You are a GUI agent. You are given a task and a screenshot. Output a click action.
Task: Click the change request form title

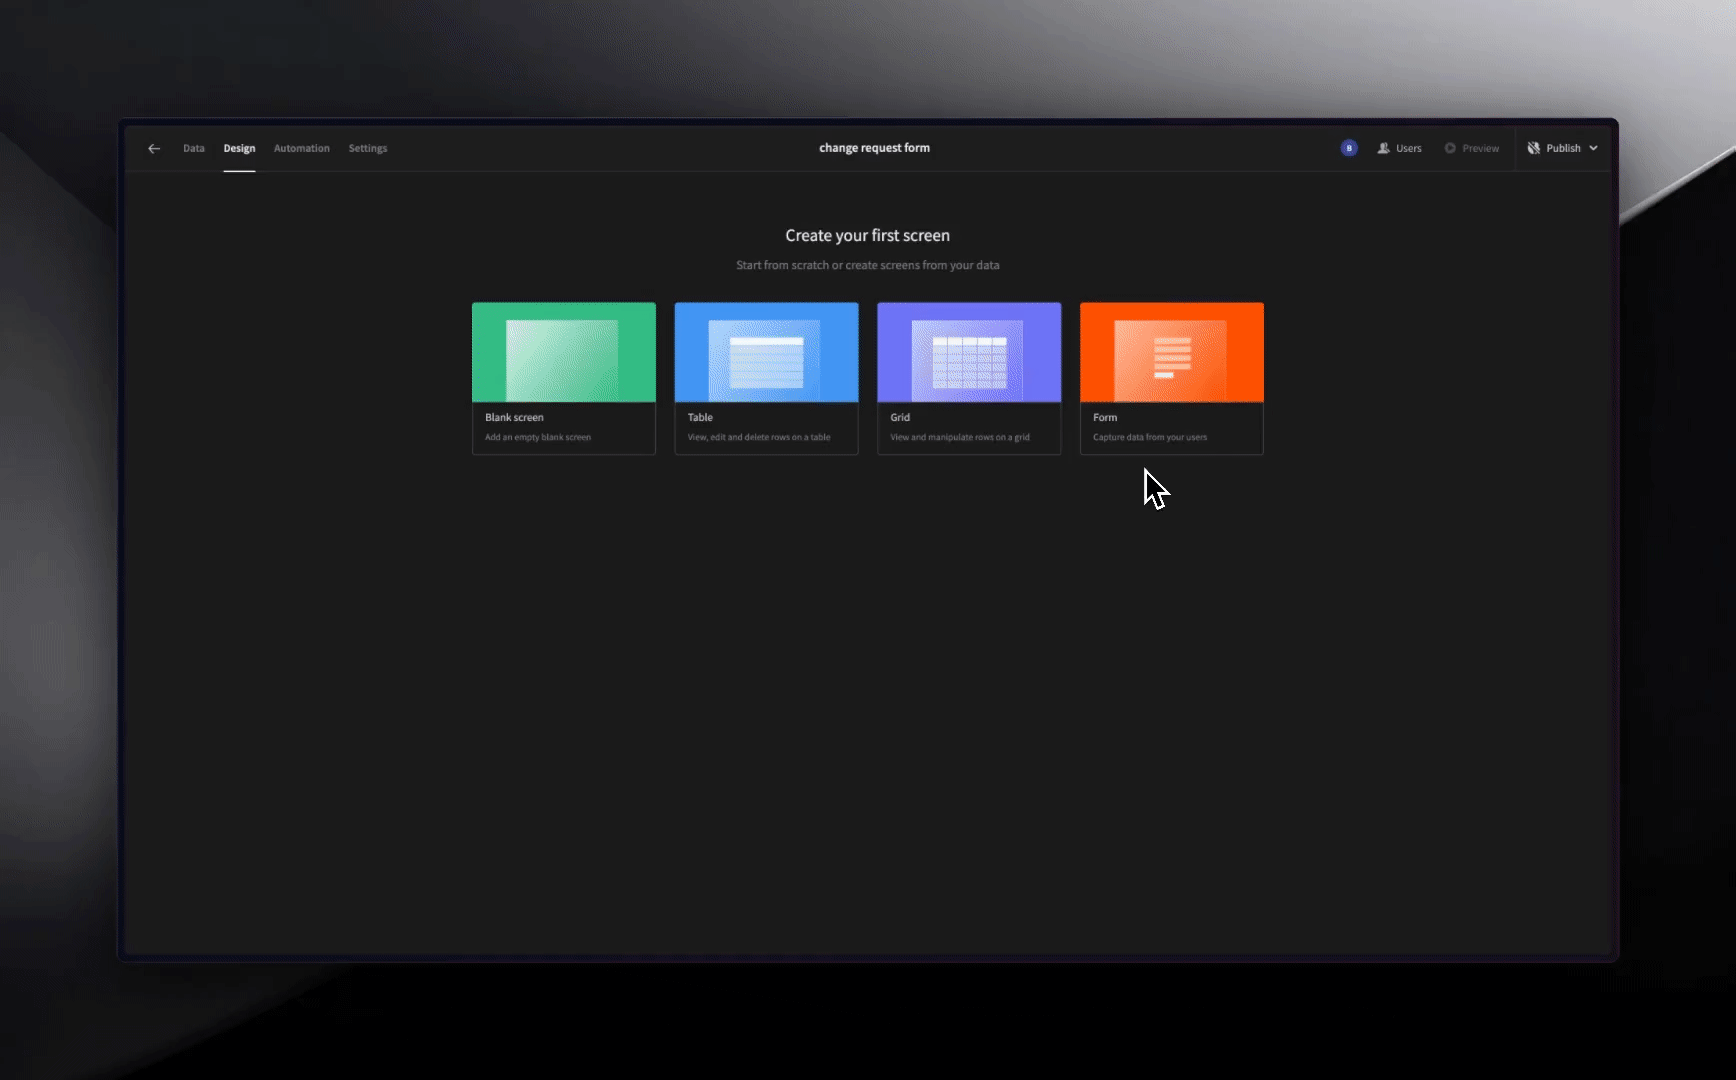coord(874,147)
